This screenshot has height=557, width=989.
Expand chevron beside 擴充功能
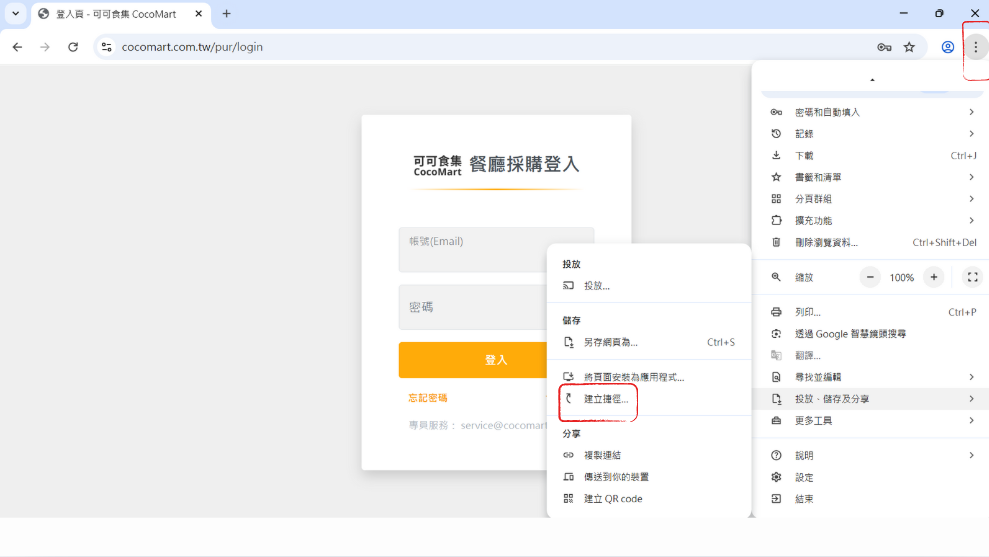tap(971, 220)
